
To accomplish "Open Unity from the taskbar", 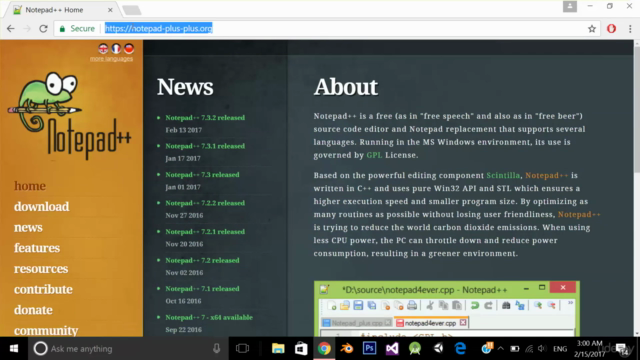I will pos(438,349).
